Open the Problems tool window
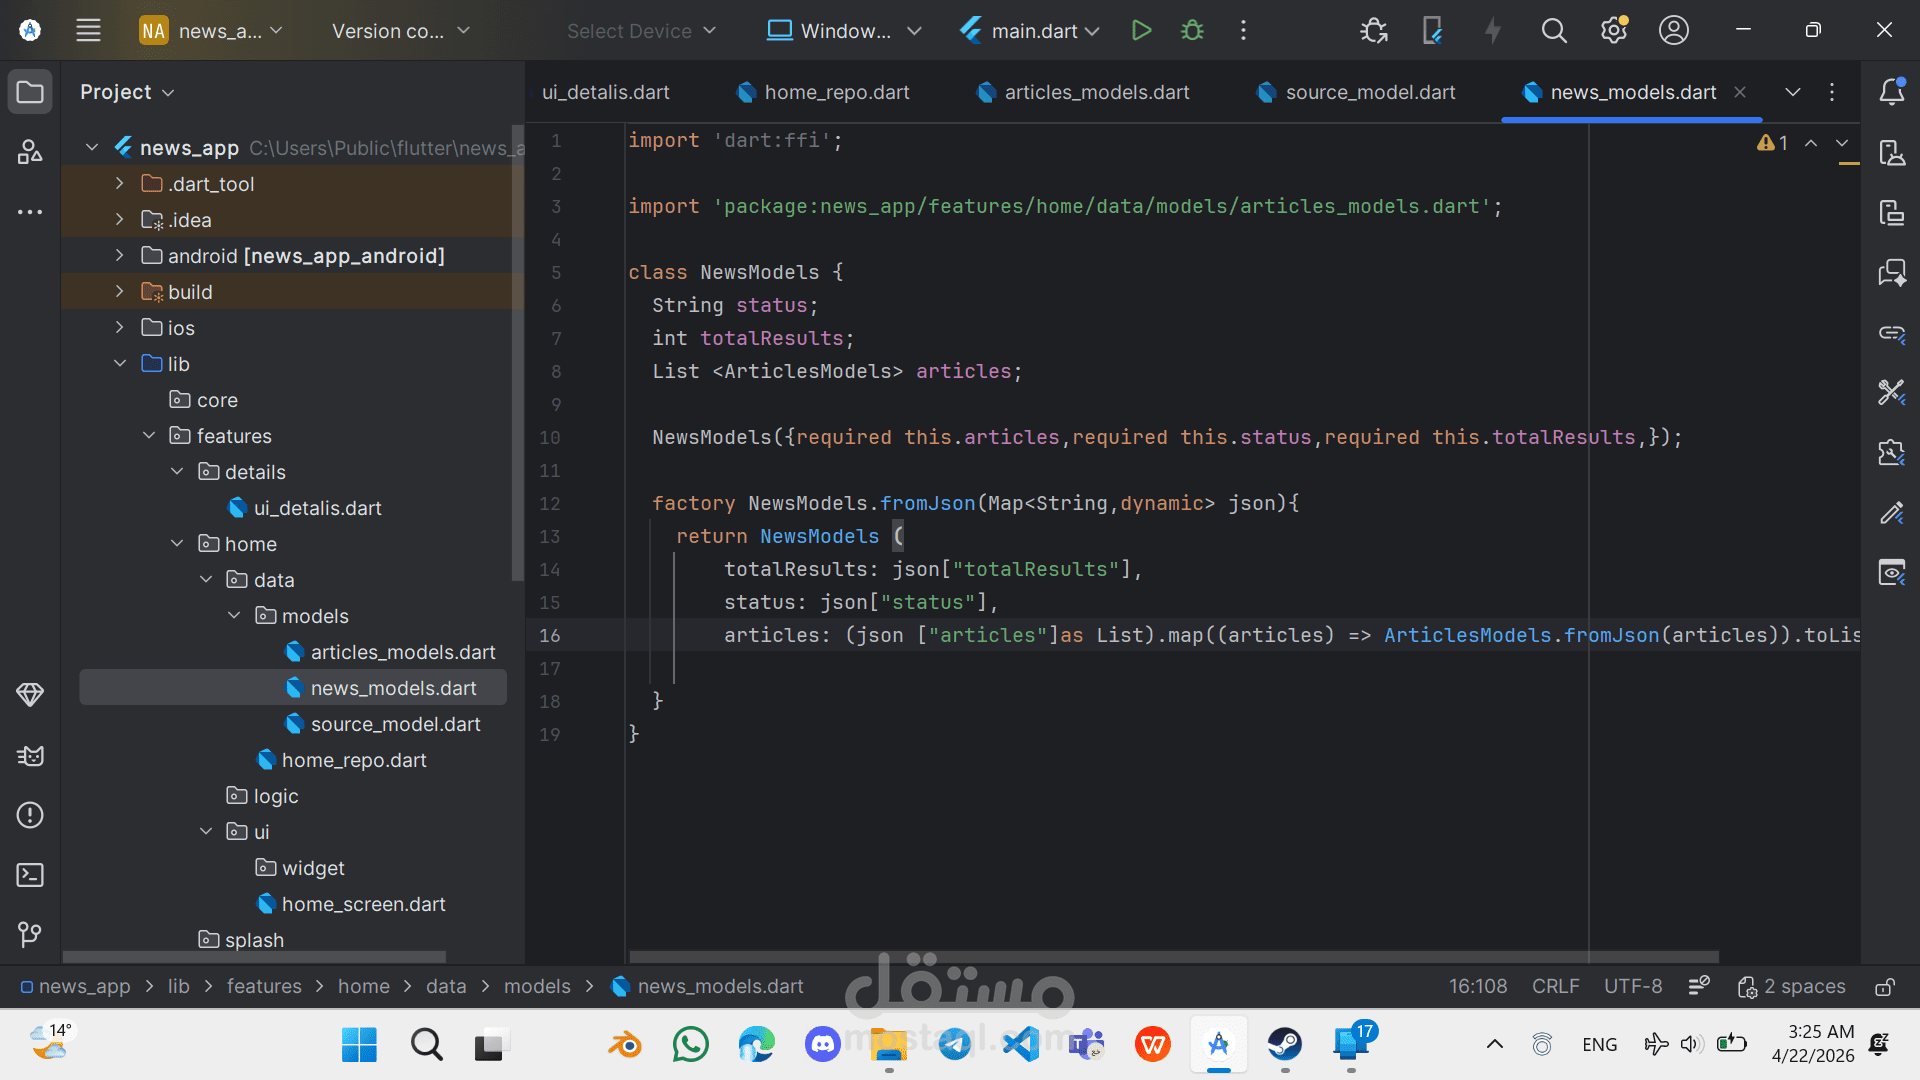This screenshot has width=1920, height=1080. tap(30, 815)
